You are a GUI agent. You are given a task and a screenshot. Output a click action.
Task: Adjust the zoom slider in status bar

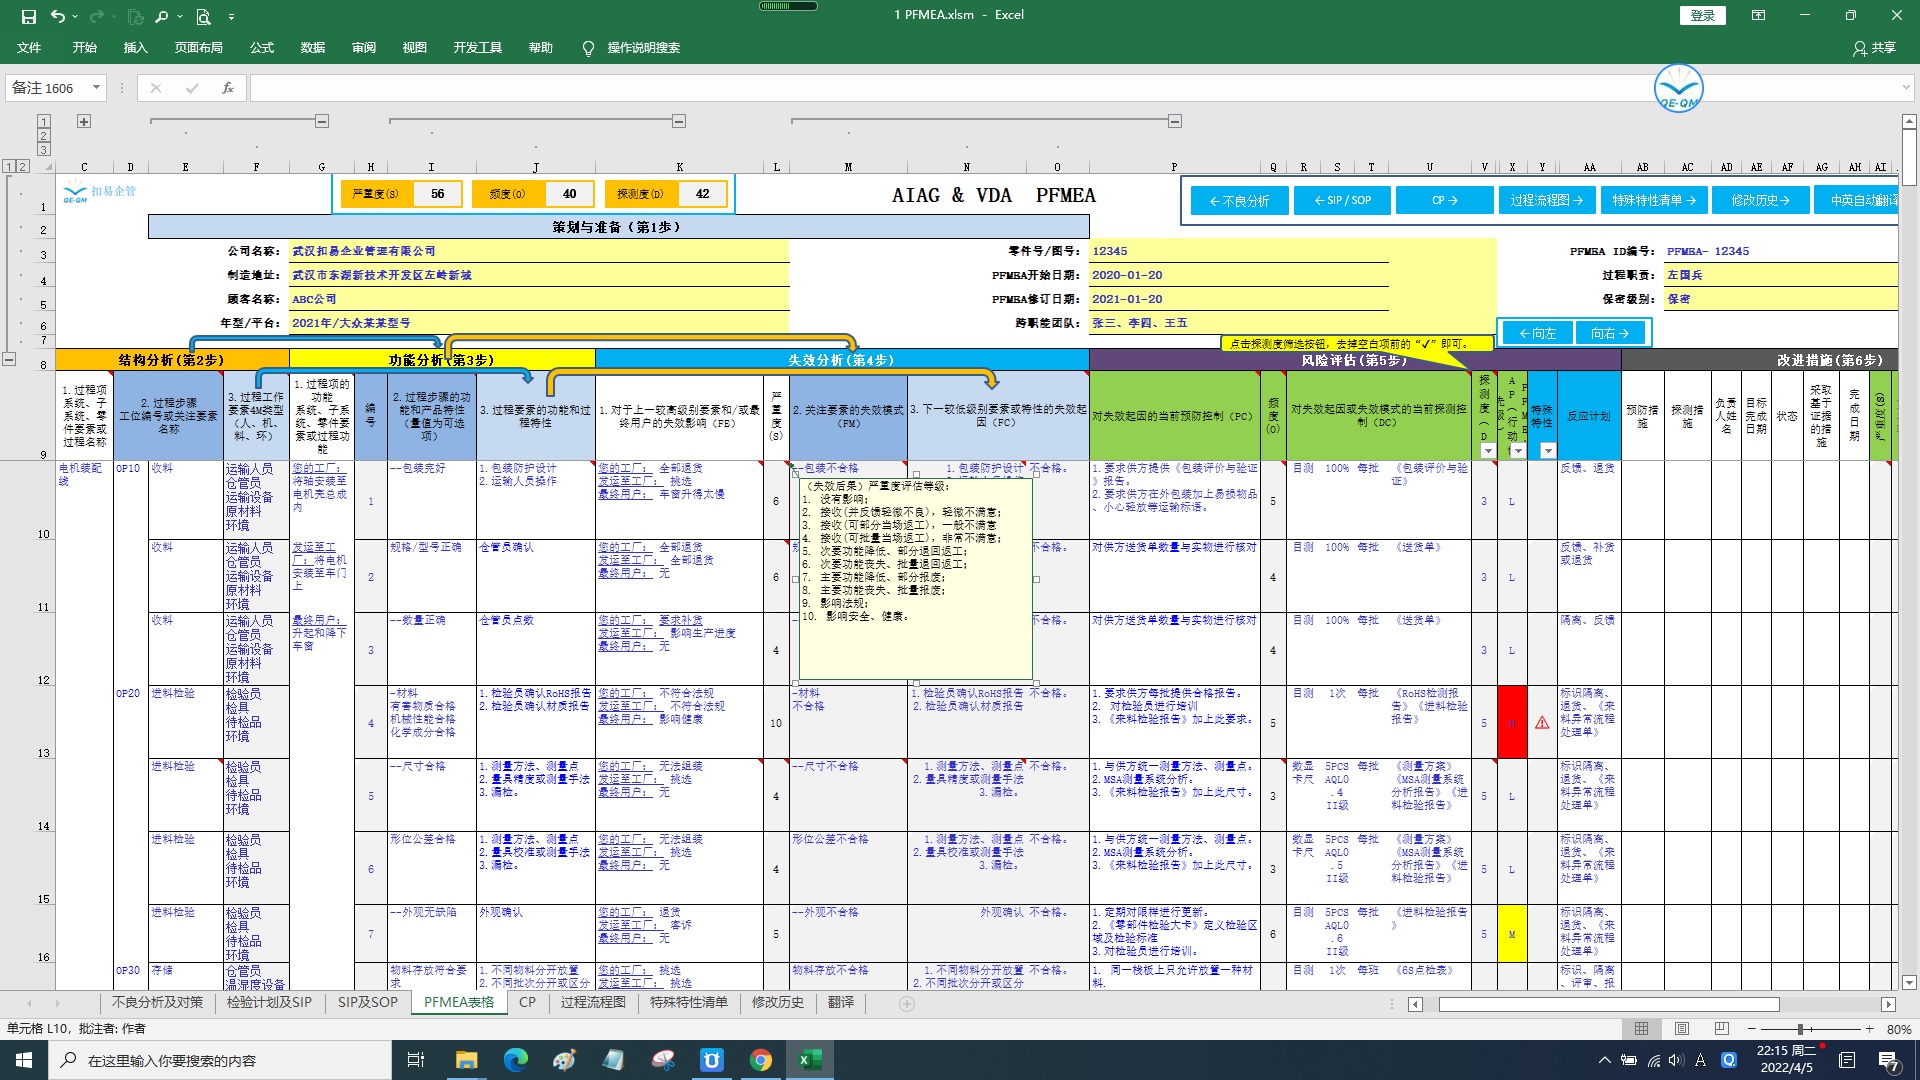pyautogui.click(x=1799, y=1029)
